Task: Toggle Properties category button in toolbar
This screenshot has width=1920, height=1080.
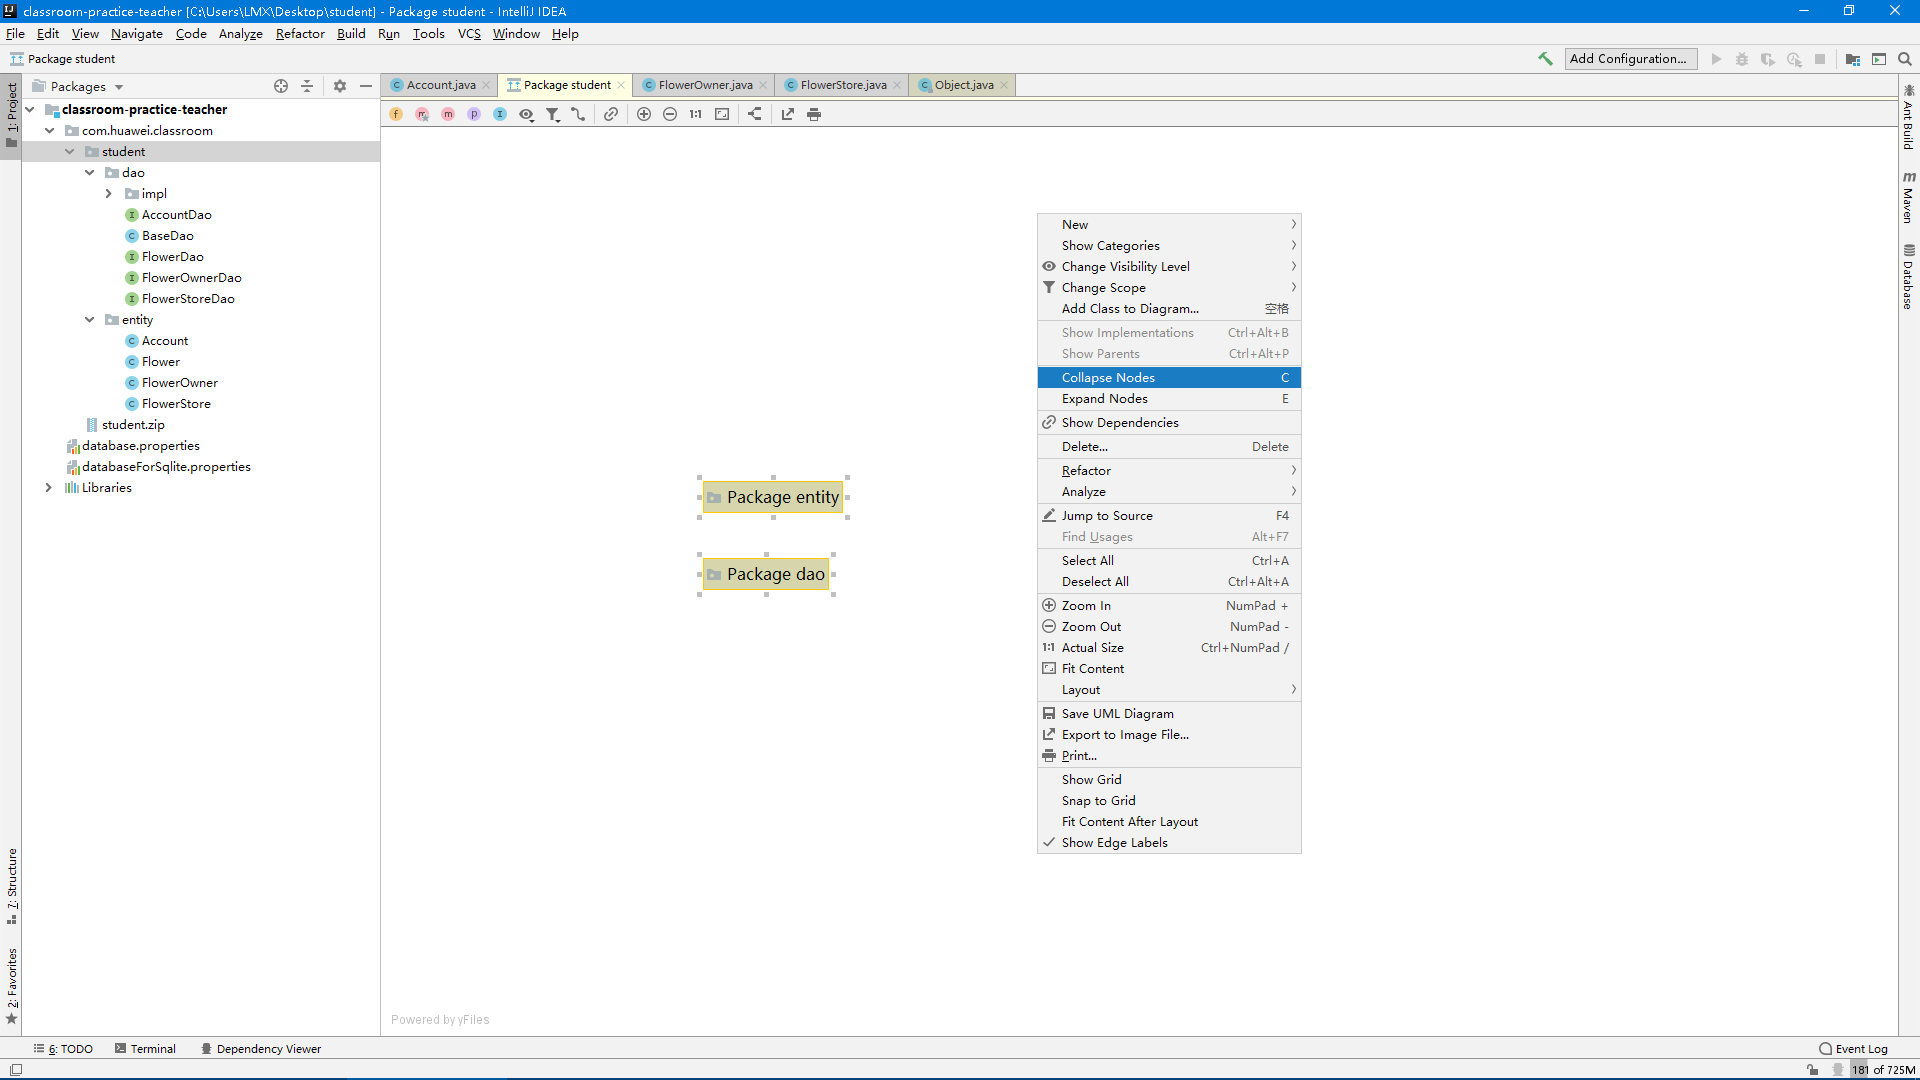Action: [x=474, y=114]
